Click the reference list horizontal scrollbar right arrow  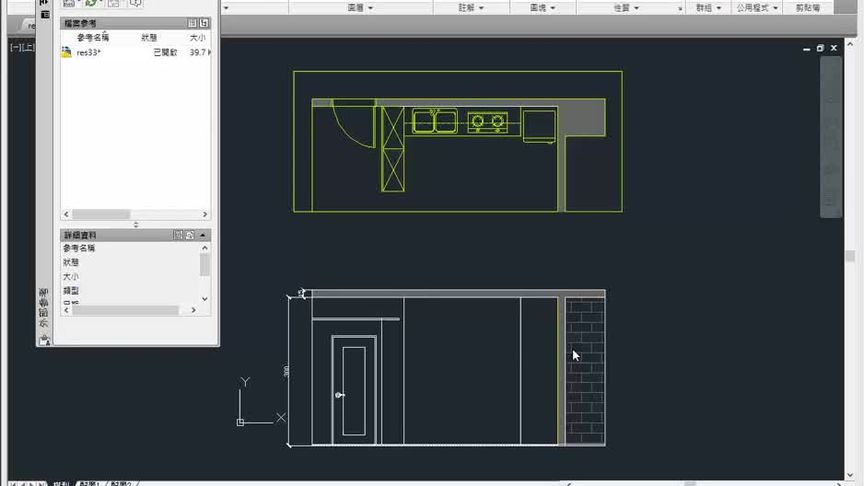[205, 214]
